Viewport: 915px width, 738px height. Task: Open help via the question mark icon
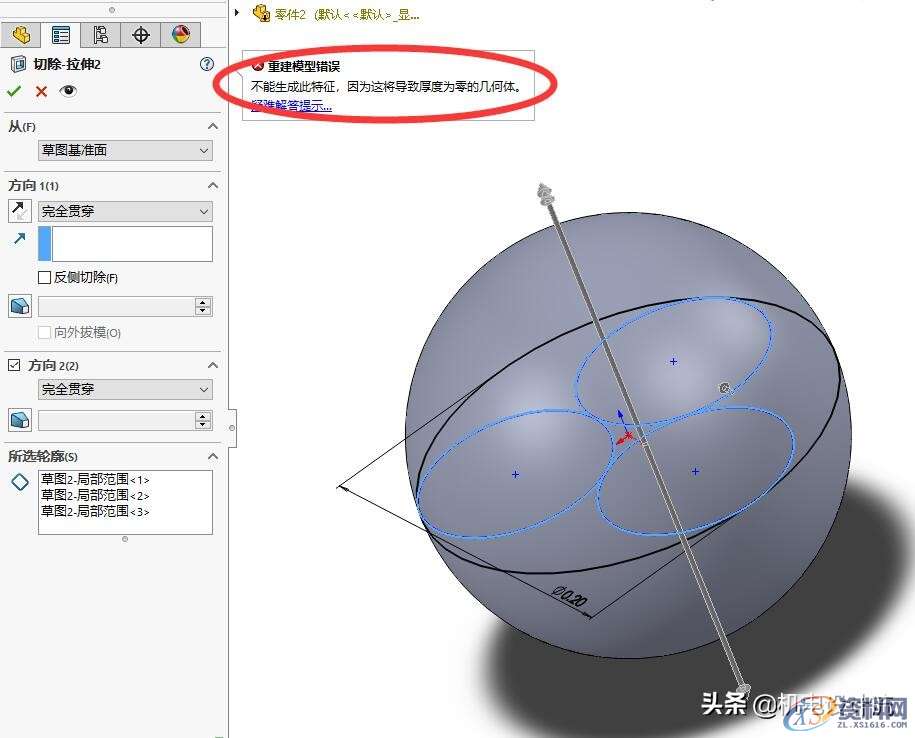[x=208, y=63]
